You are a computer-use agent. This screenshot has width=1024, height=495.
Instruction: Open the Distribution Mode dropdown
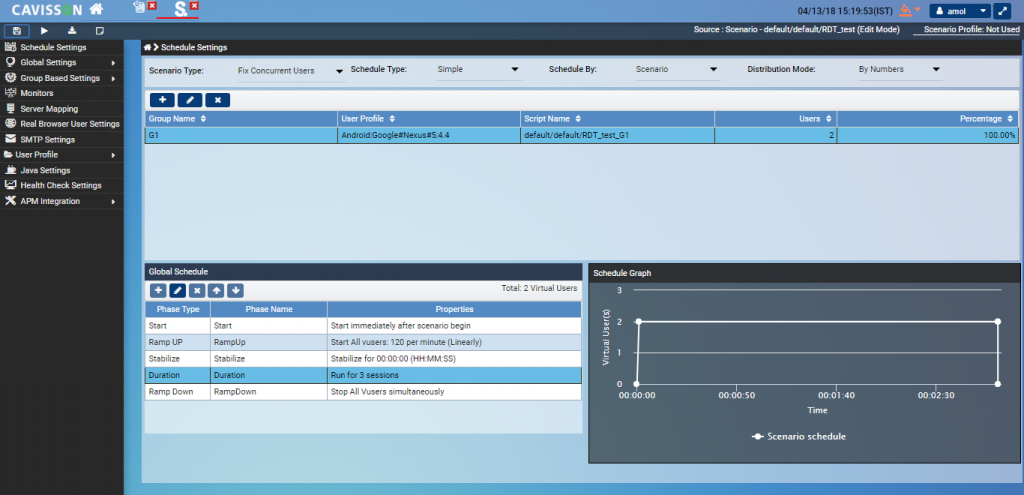899,70
